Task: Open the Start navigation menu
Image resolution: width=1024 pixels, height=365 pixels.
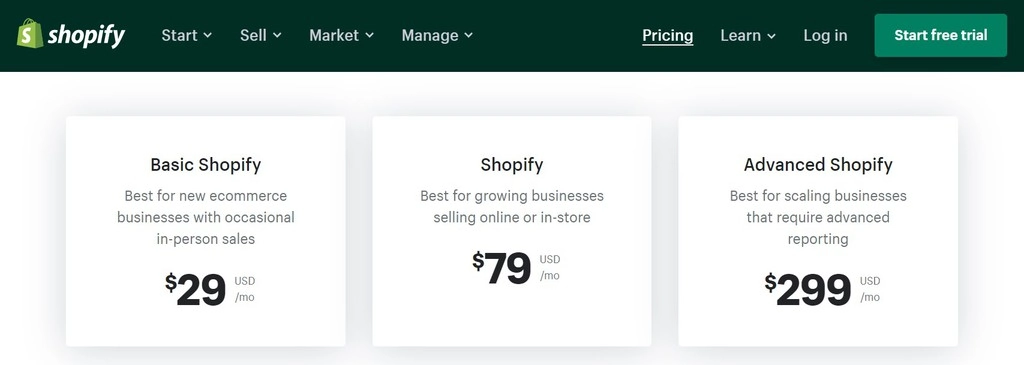Action: click(x=187, y=35)
